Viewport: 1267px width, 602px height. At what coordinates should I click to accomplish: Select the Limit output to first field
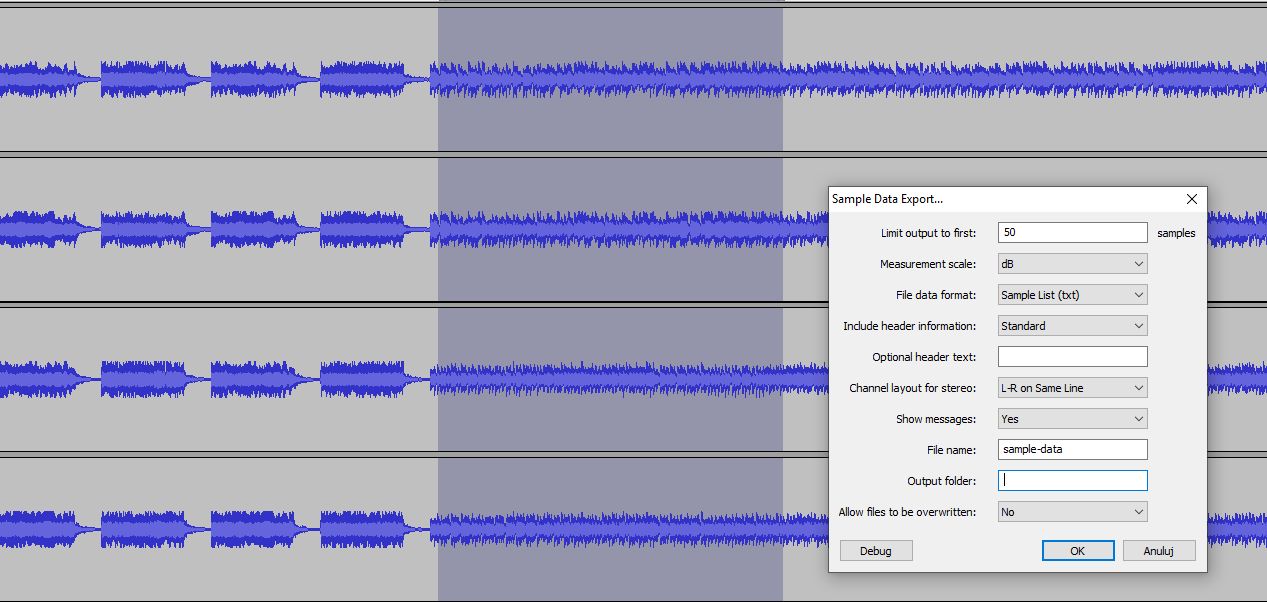point(1071,232)
